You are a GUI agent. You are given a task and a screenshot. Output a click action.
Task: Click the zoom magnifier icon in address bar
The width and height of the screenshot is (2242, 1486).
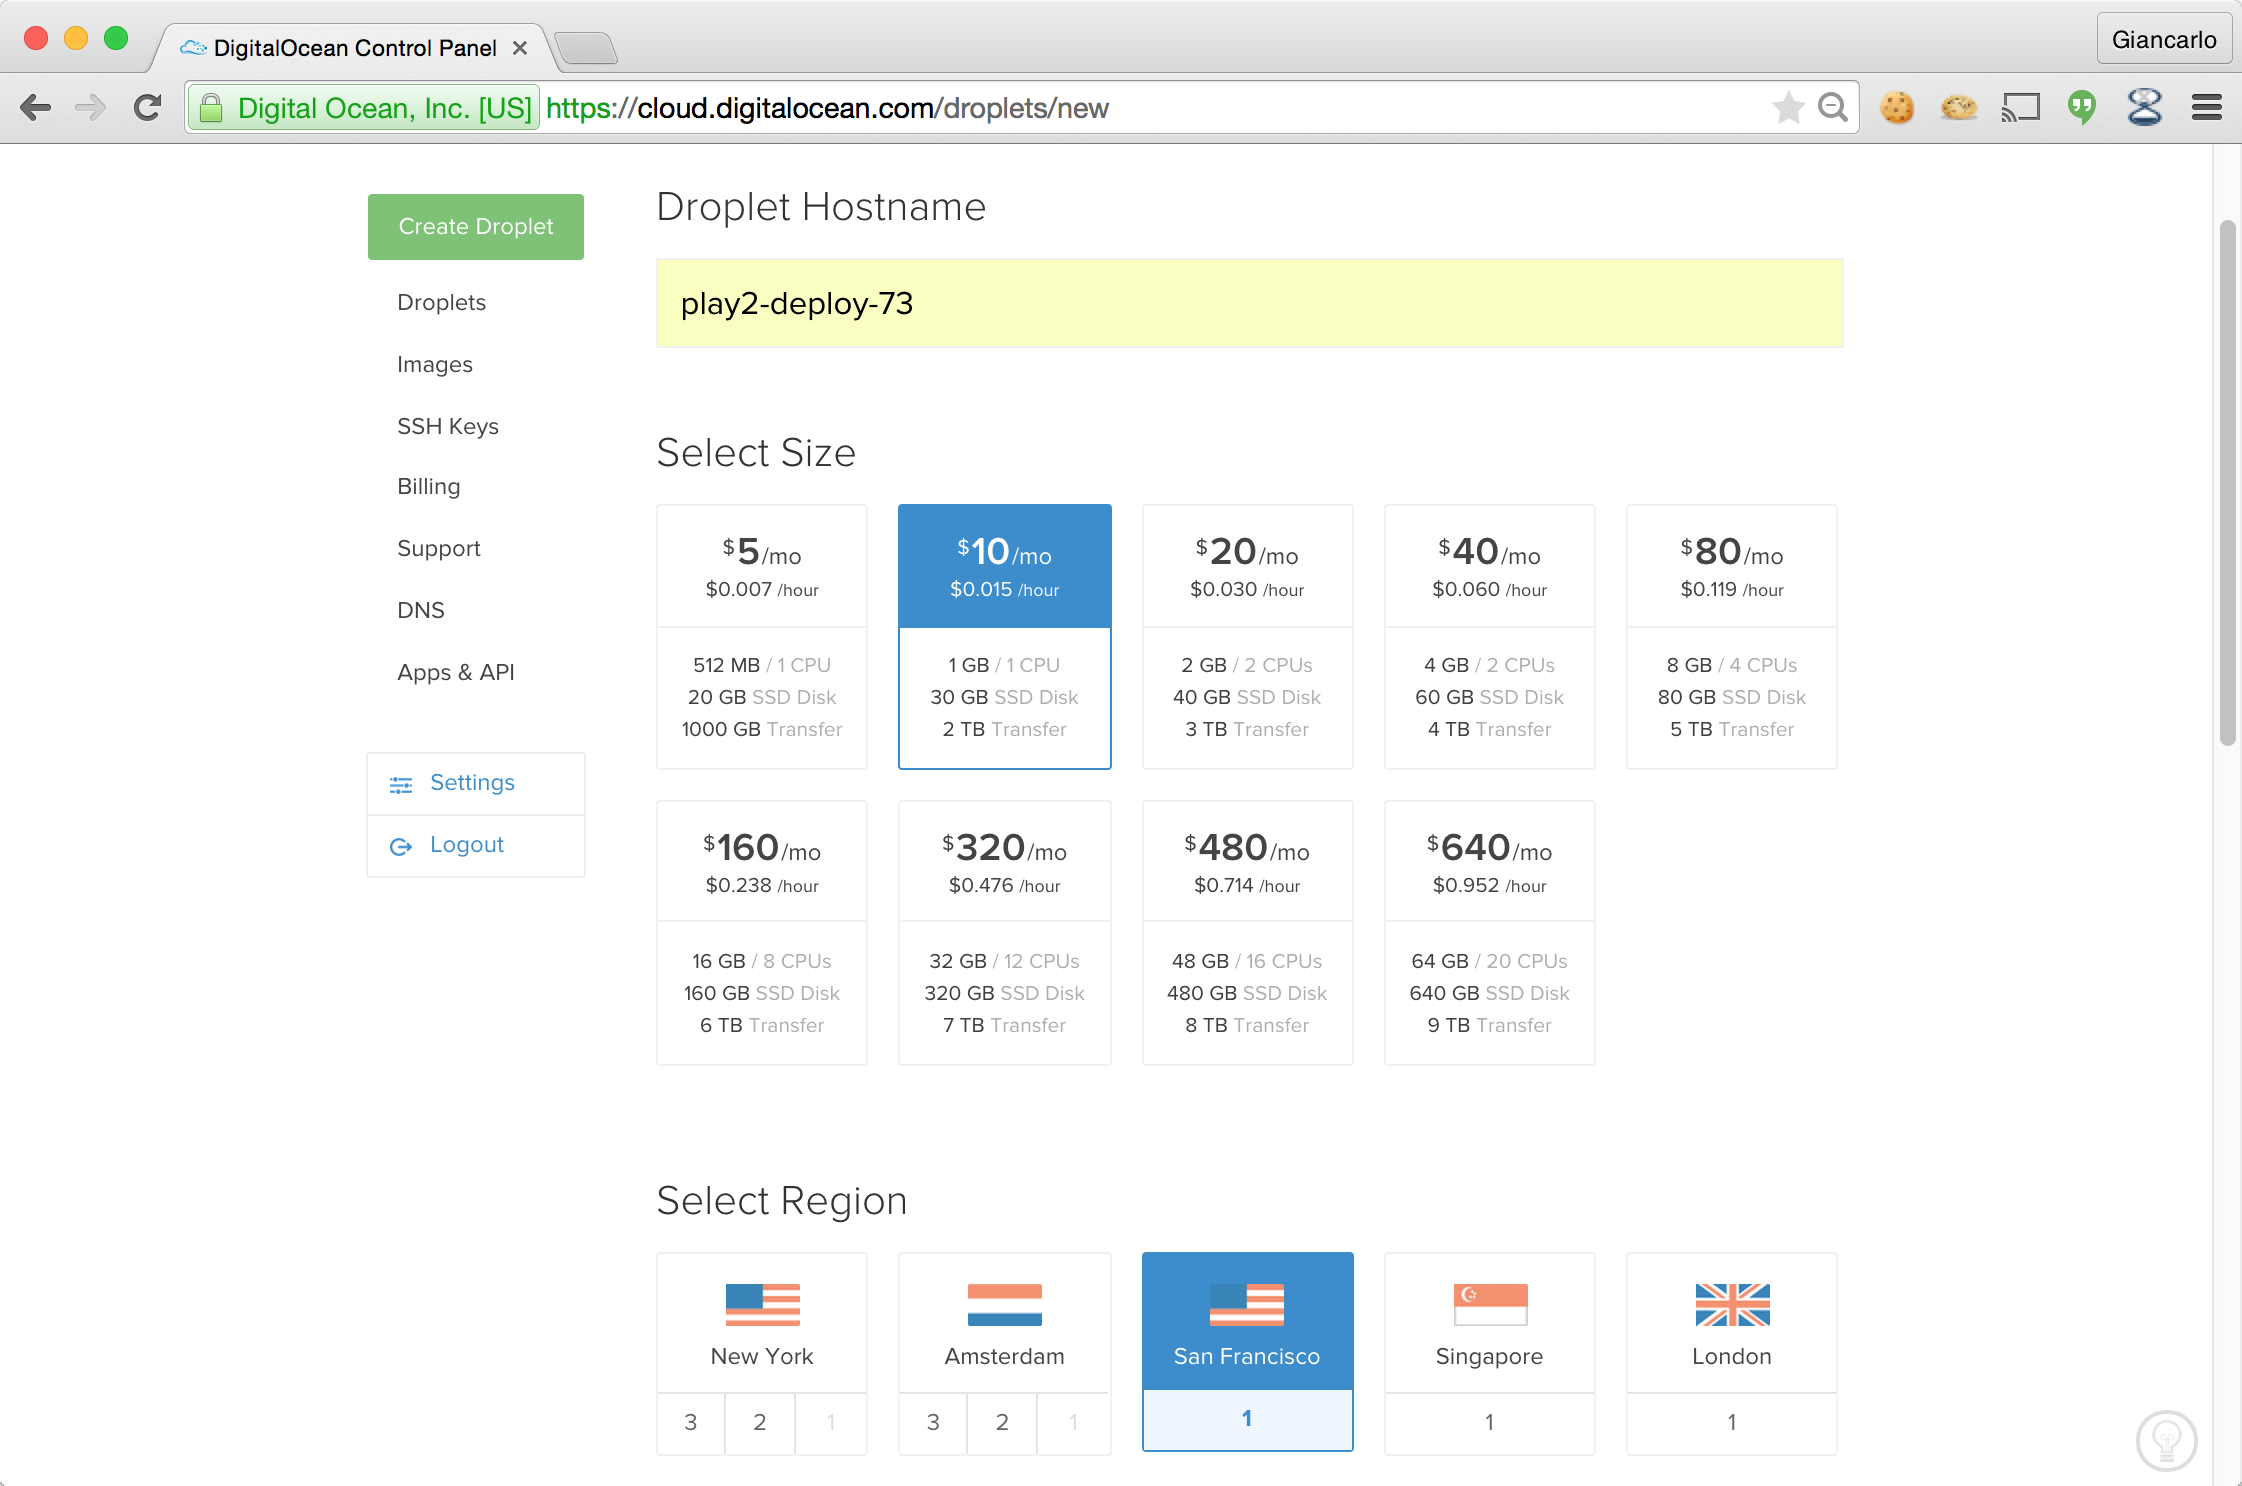tap(1832, 107)
